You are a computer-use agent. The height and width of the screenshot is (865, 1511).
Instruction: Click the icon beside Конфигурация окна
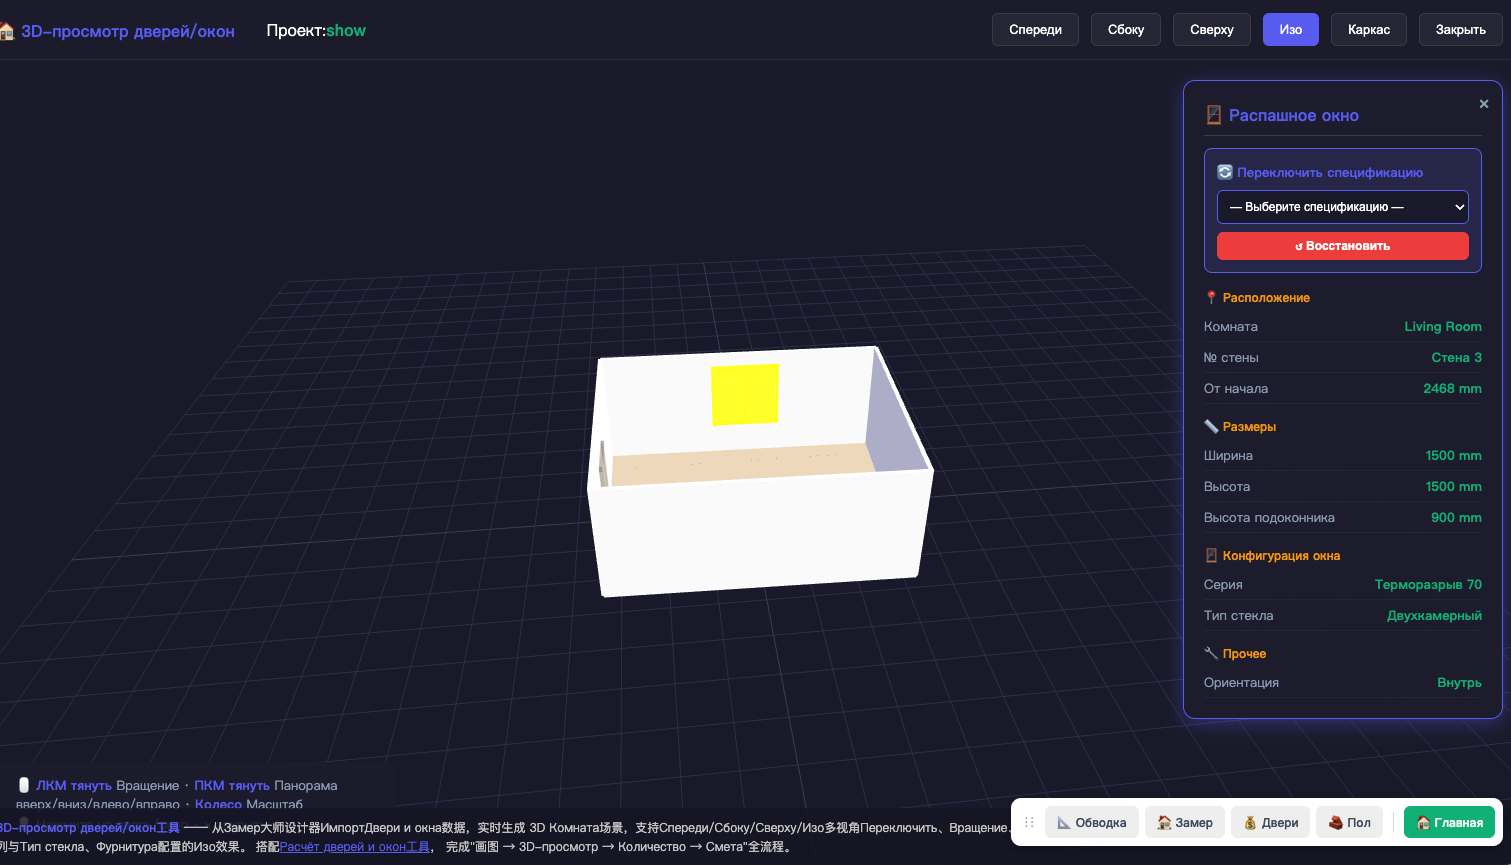click(1211, 555)
